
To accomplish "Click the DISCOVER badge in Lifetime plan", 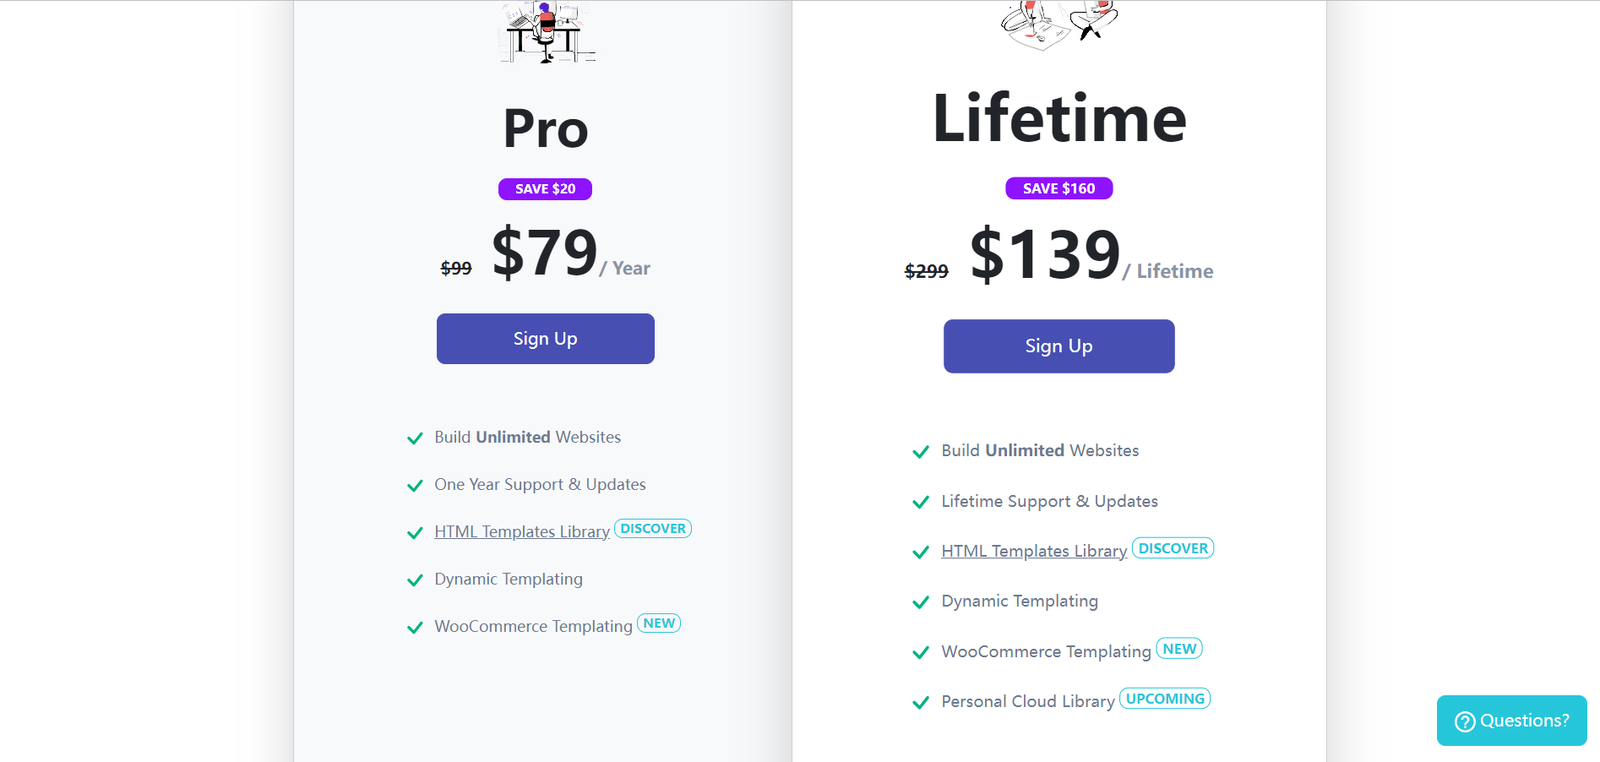I will [x=1173, y=548].
